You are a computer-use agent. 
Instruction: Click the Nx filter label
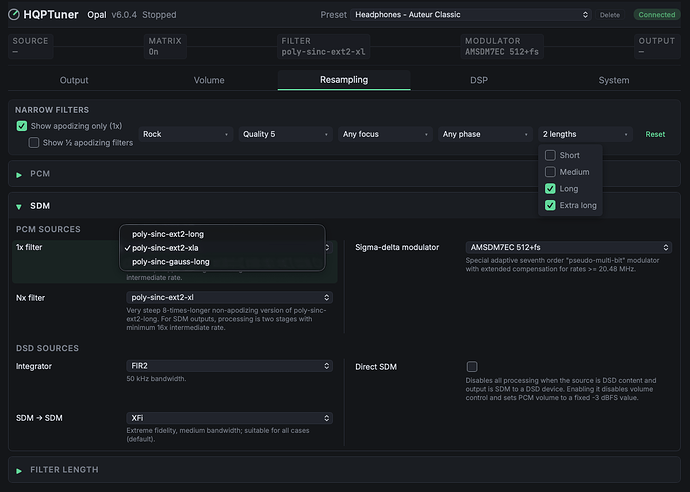(30, 298)
